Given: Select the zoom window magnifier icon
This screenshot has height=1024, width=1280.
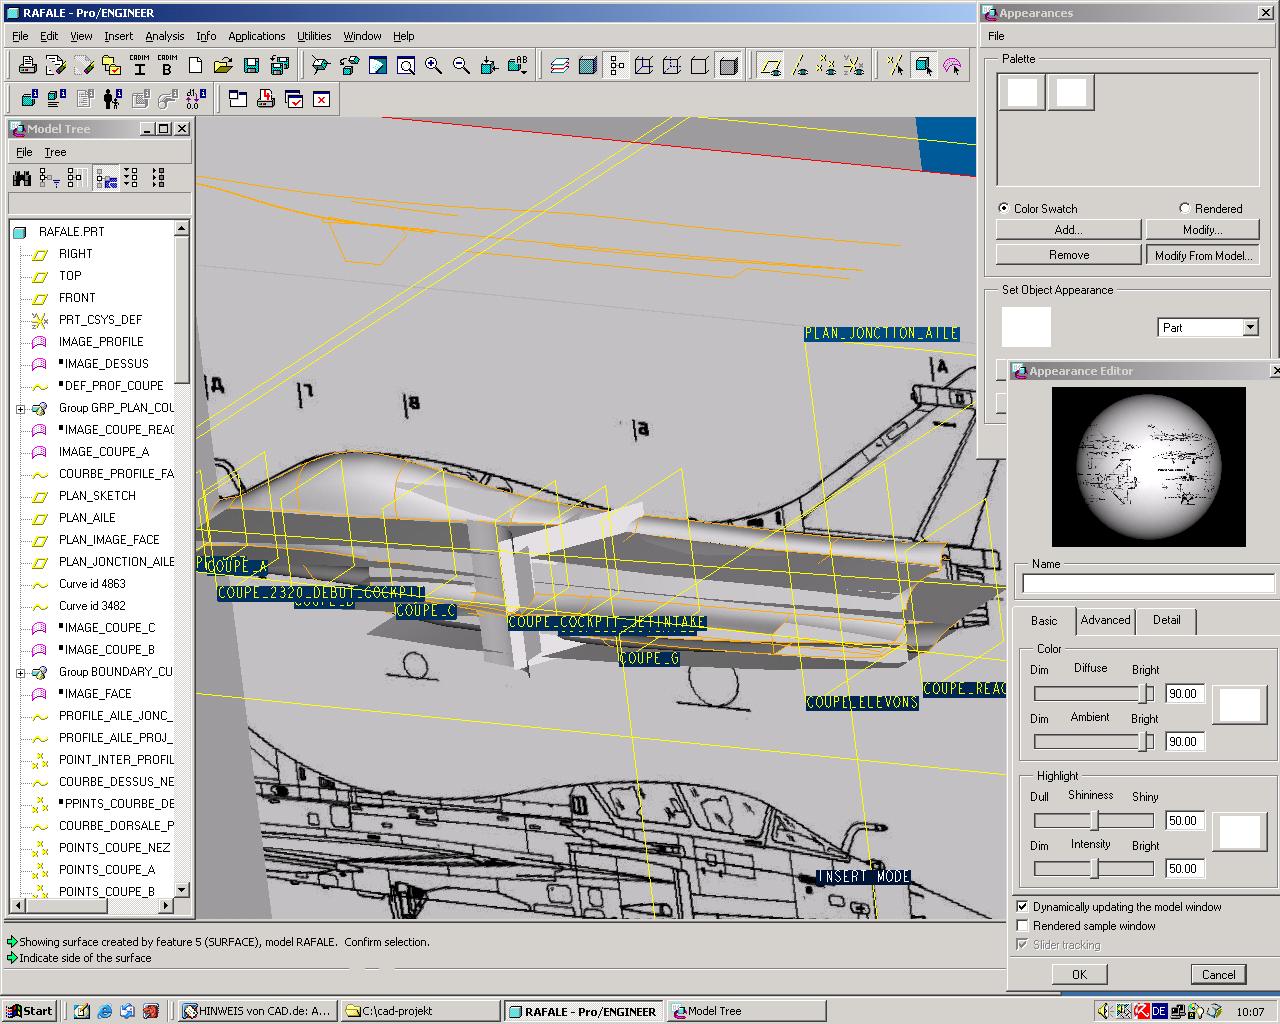Looking at the screenshot, I should [405, 66].
